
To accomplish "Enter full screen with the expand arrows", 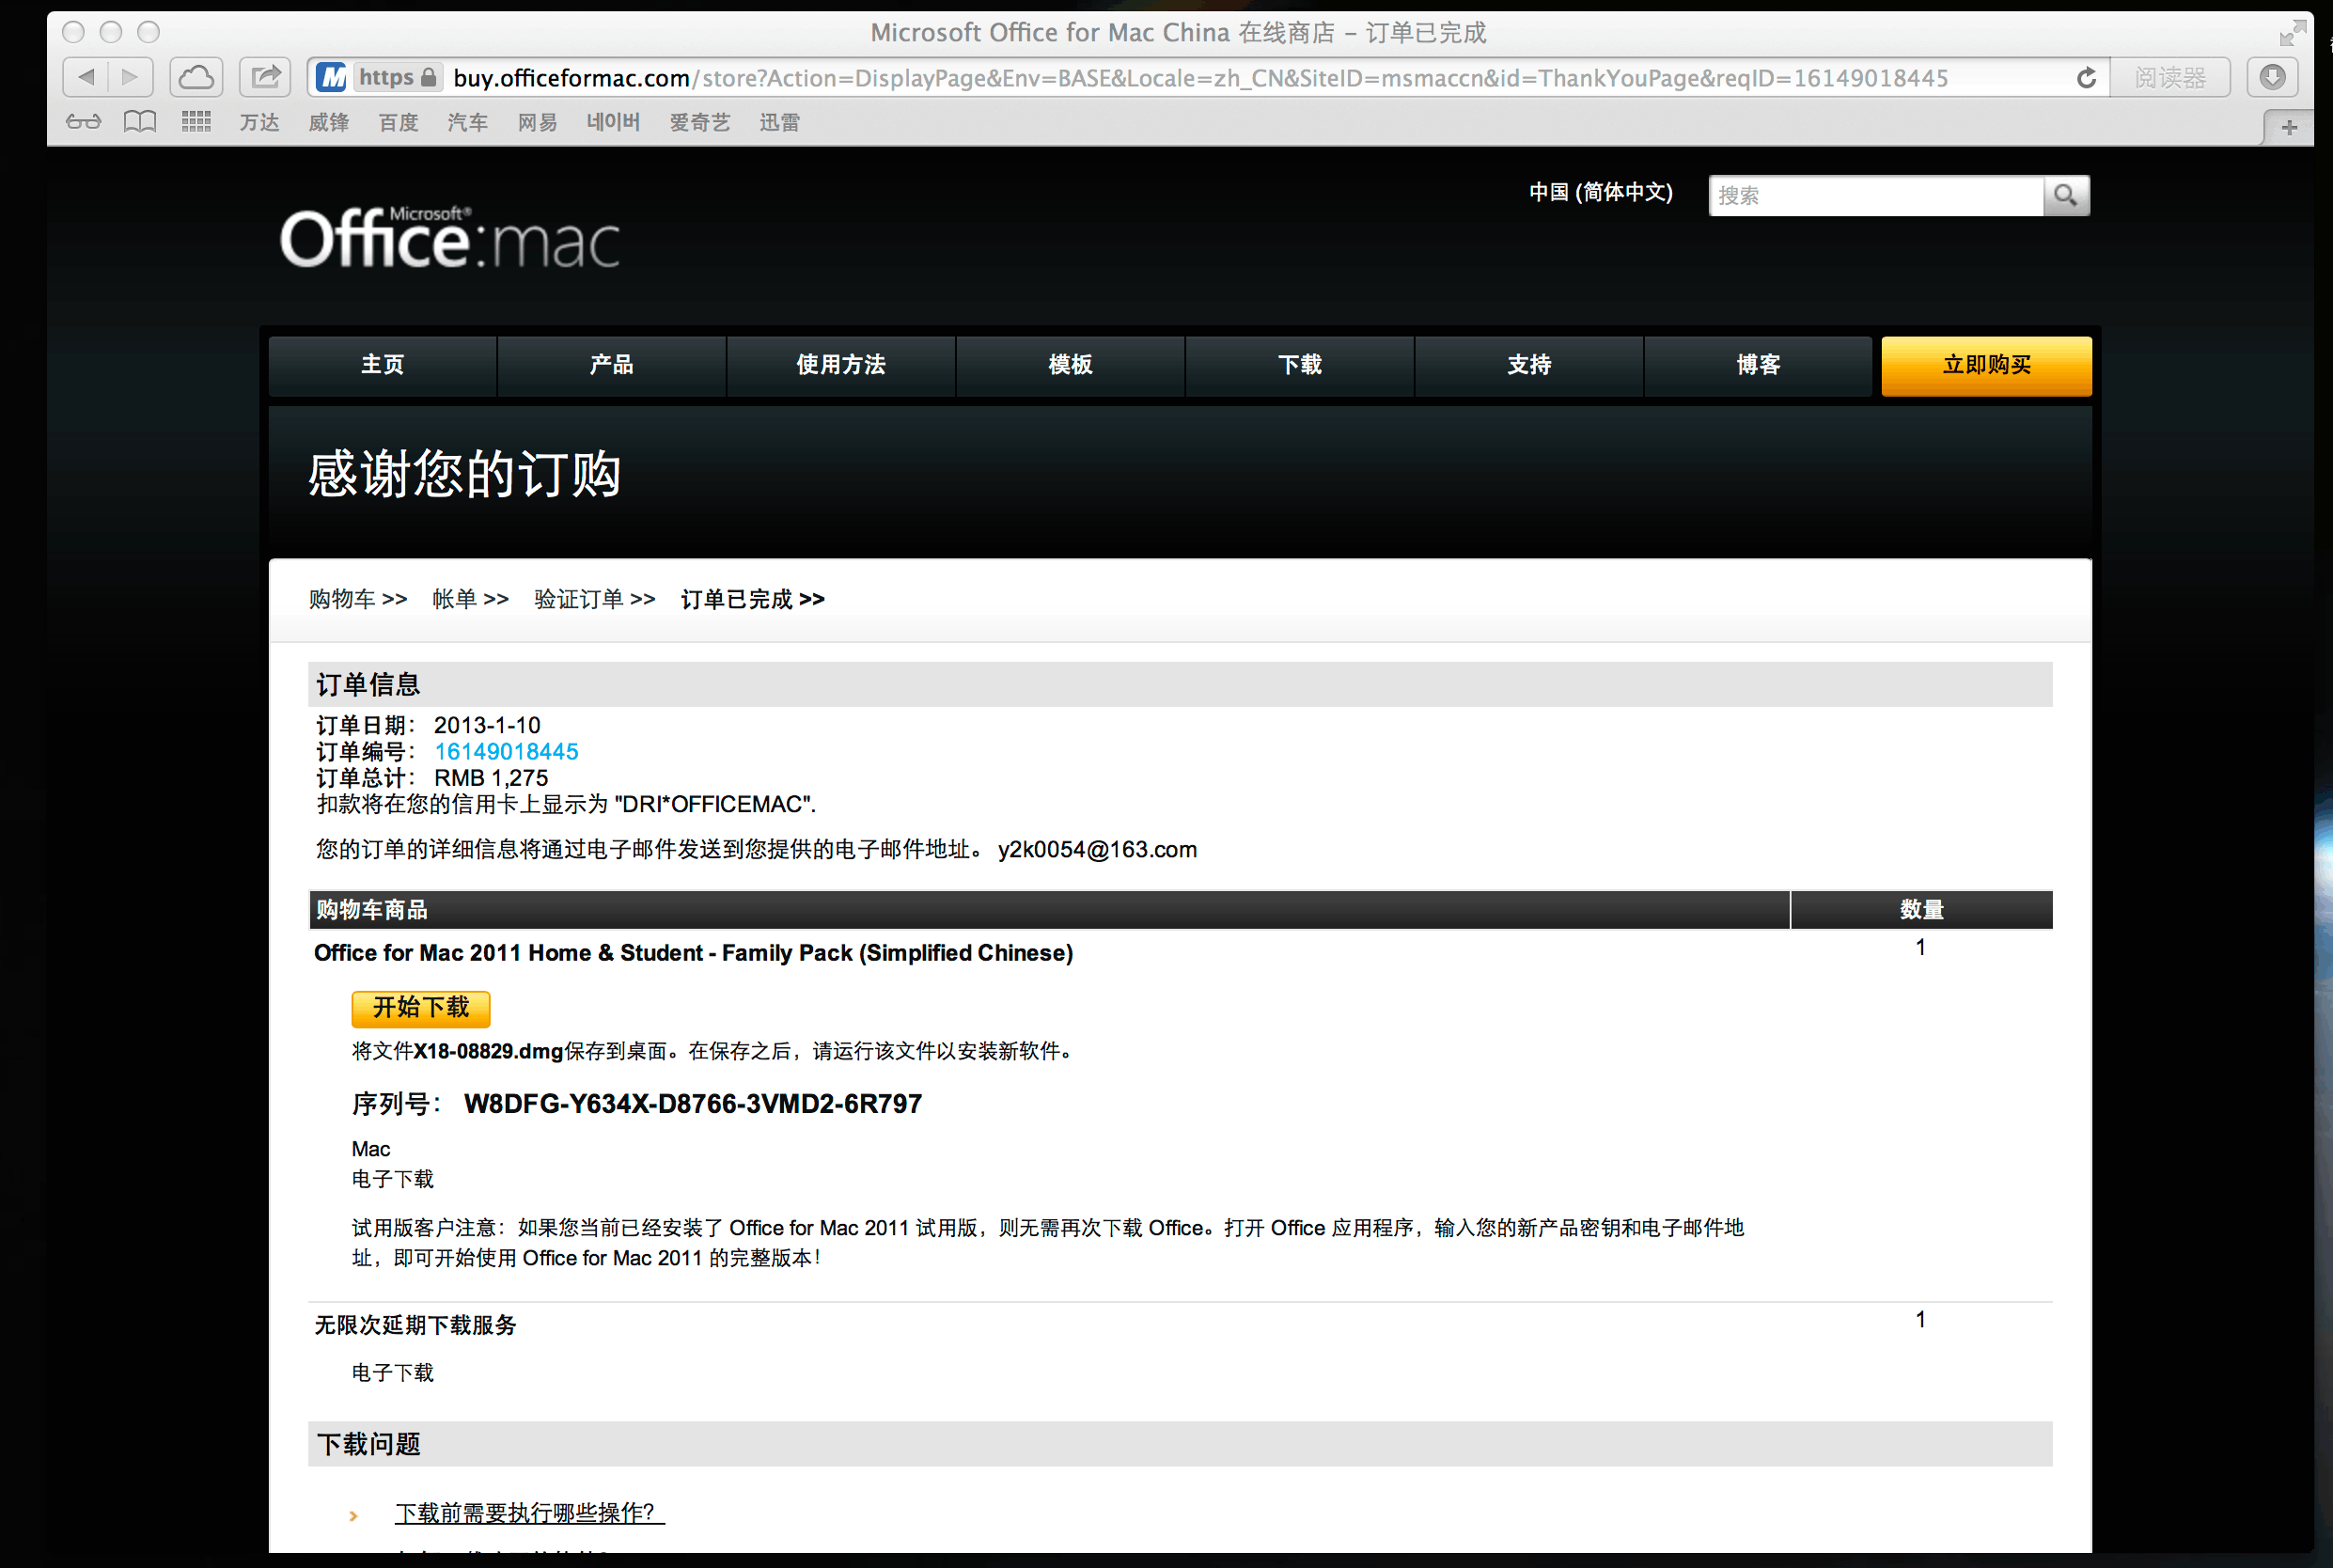I will tap(2292, 33).
